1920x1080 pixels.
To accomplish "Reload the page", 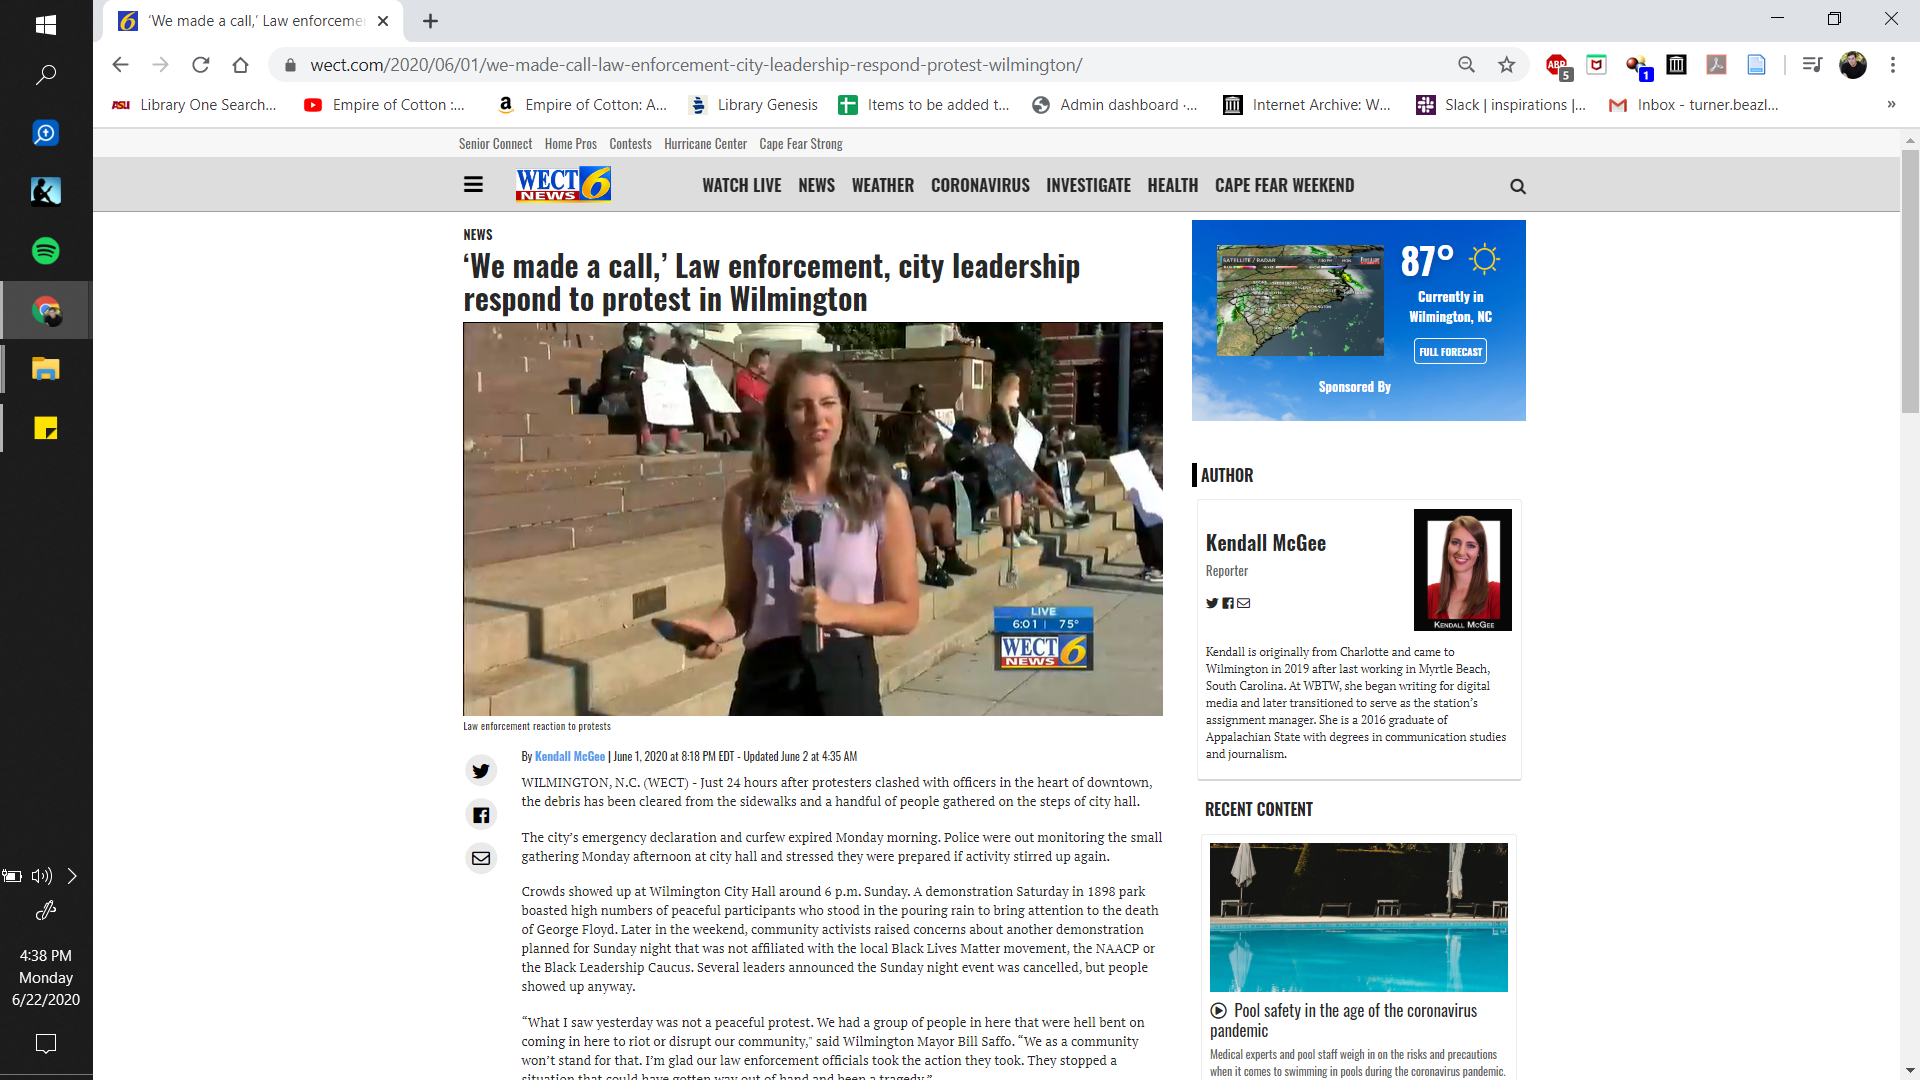I will (x=200, y=65).
